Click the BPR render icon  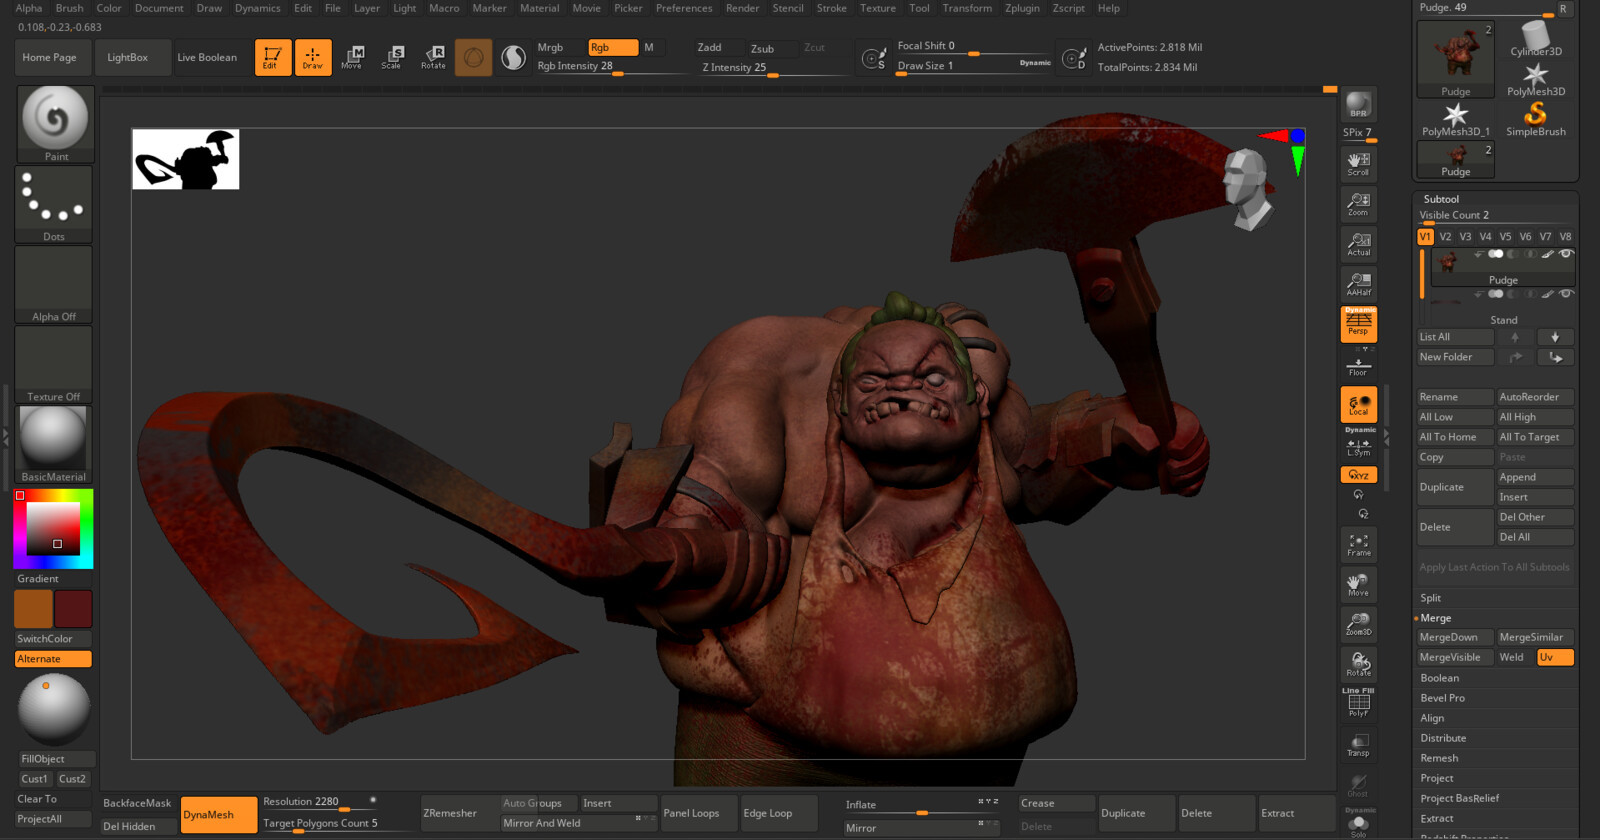pos(1358,105)
